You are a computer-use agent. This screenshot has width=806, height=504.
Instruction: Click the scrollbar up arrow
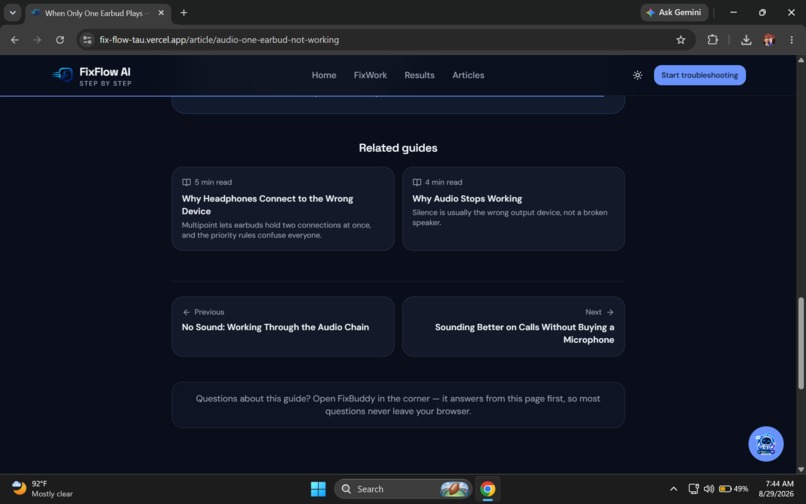(x=800, y=60)
